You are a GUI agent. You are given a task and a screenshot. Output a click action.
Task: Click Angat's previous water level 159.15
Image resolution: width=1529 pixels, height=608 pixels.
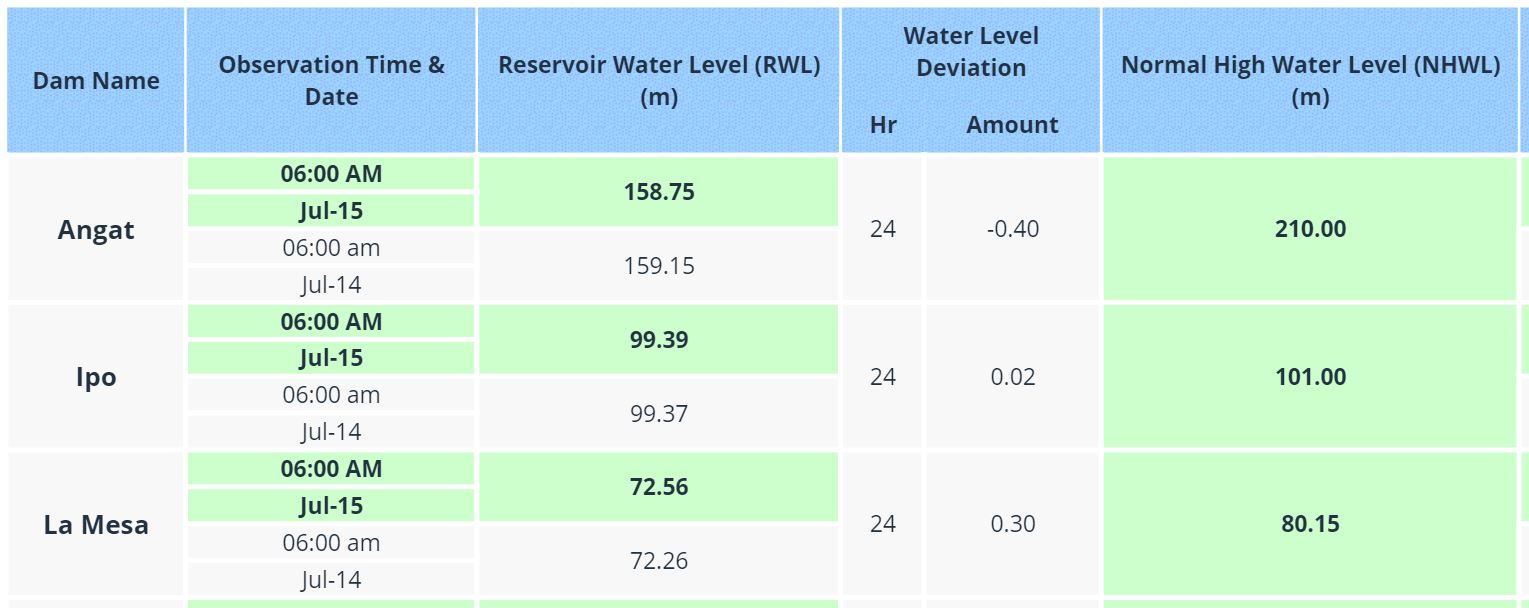click(x=659, y=266)
